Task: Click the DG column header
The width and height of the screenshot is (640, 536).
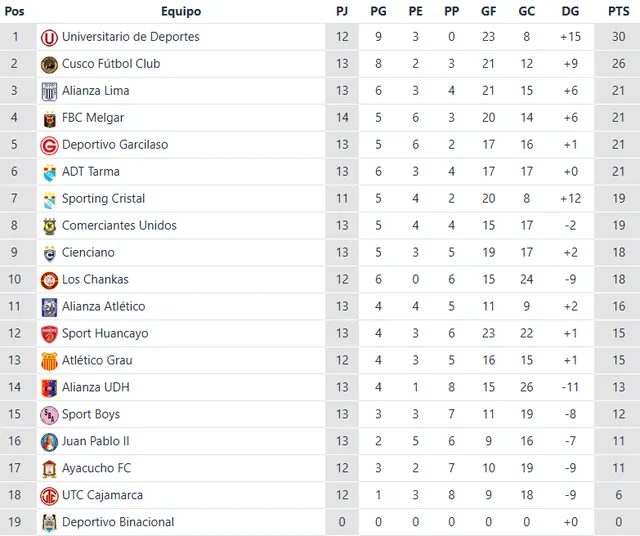Action: [570, 12]
